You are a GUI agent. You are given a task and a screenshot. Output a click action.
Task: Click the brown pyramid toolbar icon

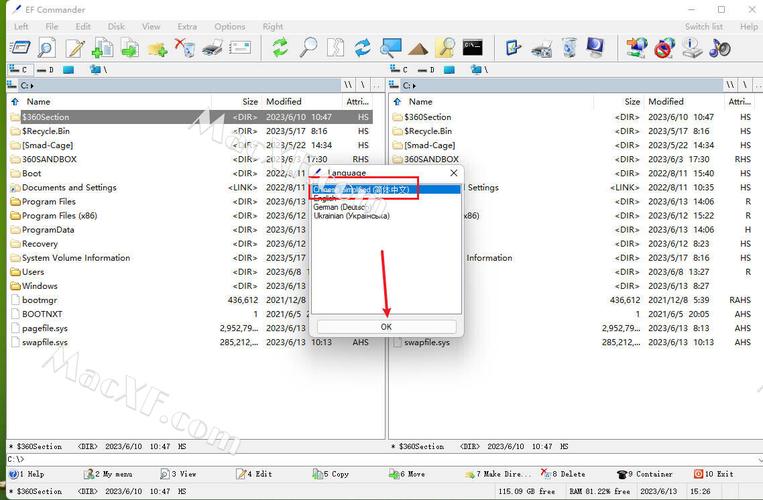point(418,49)
